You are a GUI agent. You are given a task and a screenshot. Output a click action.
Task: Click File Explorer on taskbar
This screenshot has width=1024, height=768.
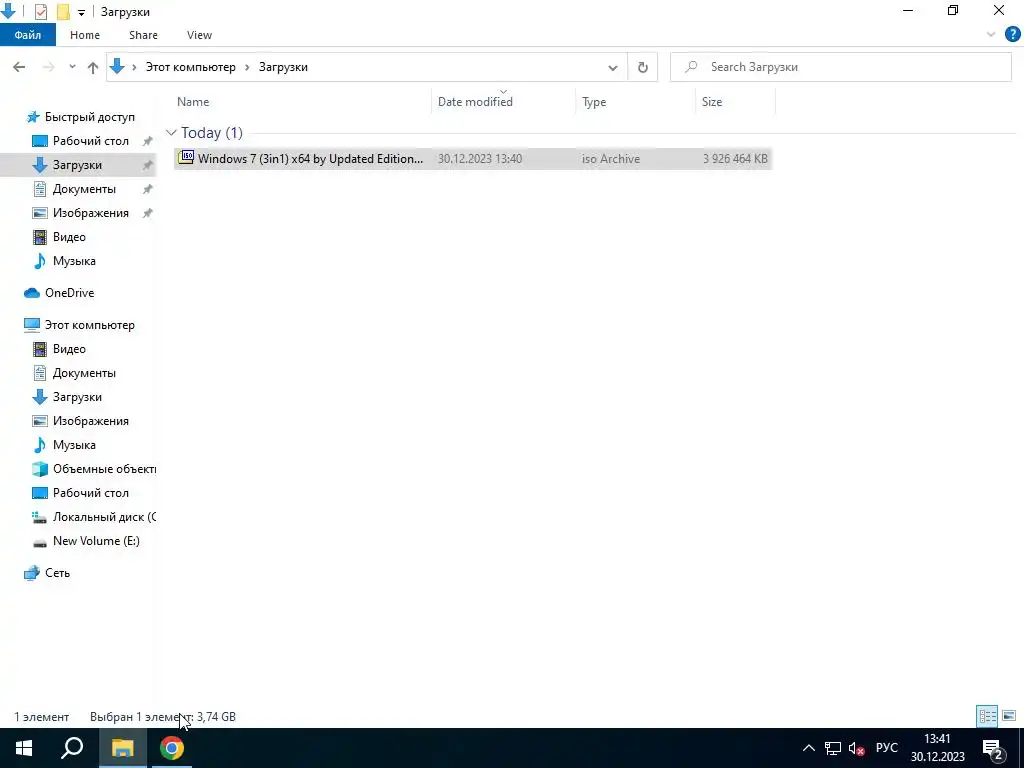coord(122,748)
